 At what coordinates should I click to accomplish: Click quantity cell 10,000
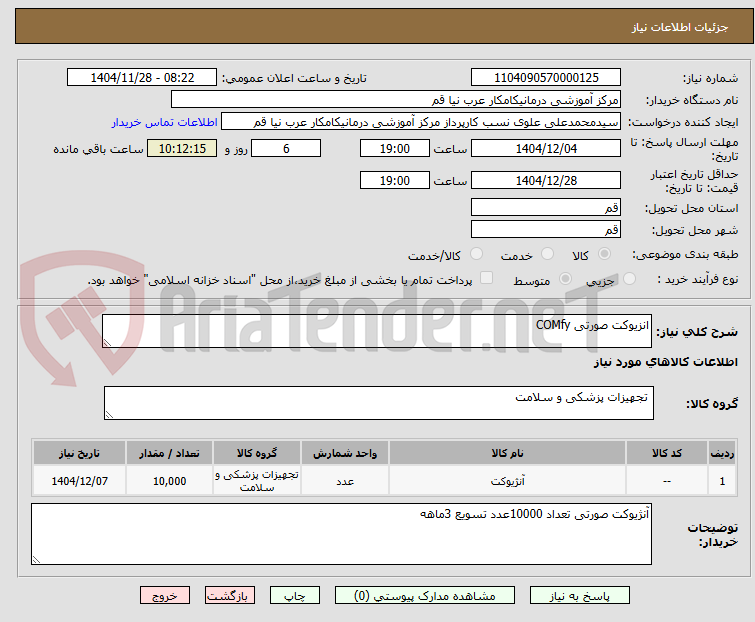(x=169, y=480)
